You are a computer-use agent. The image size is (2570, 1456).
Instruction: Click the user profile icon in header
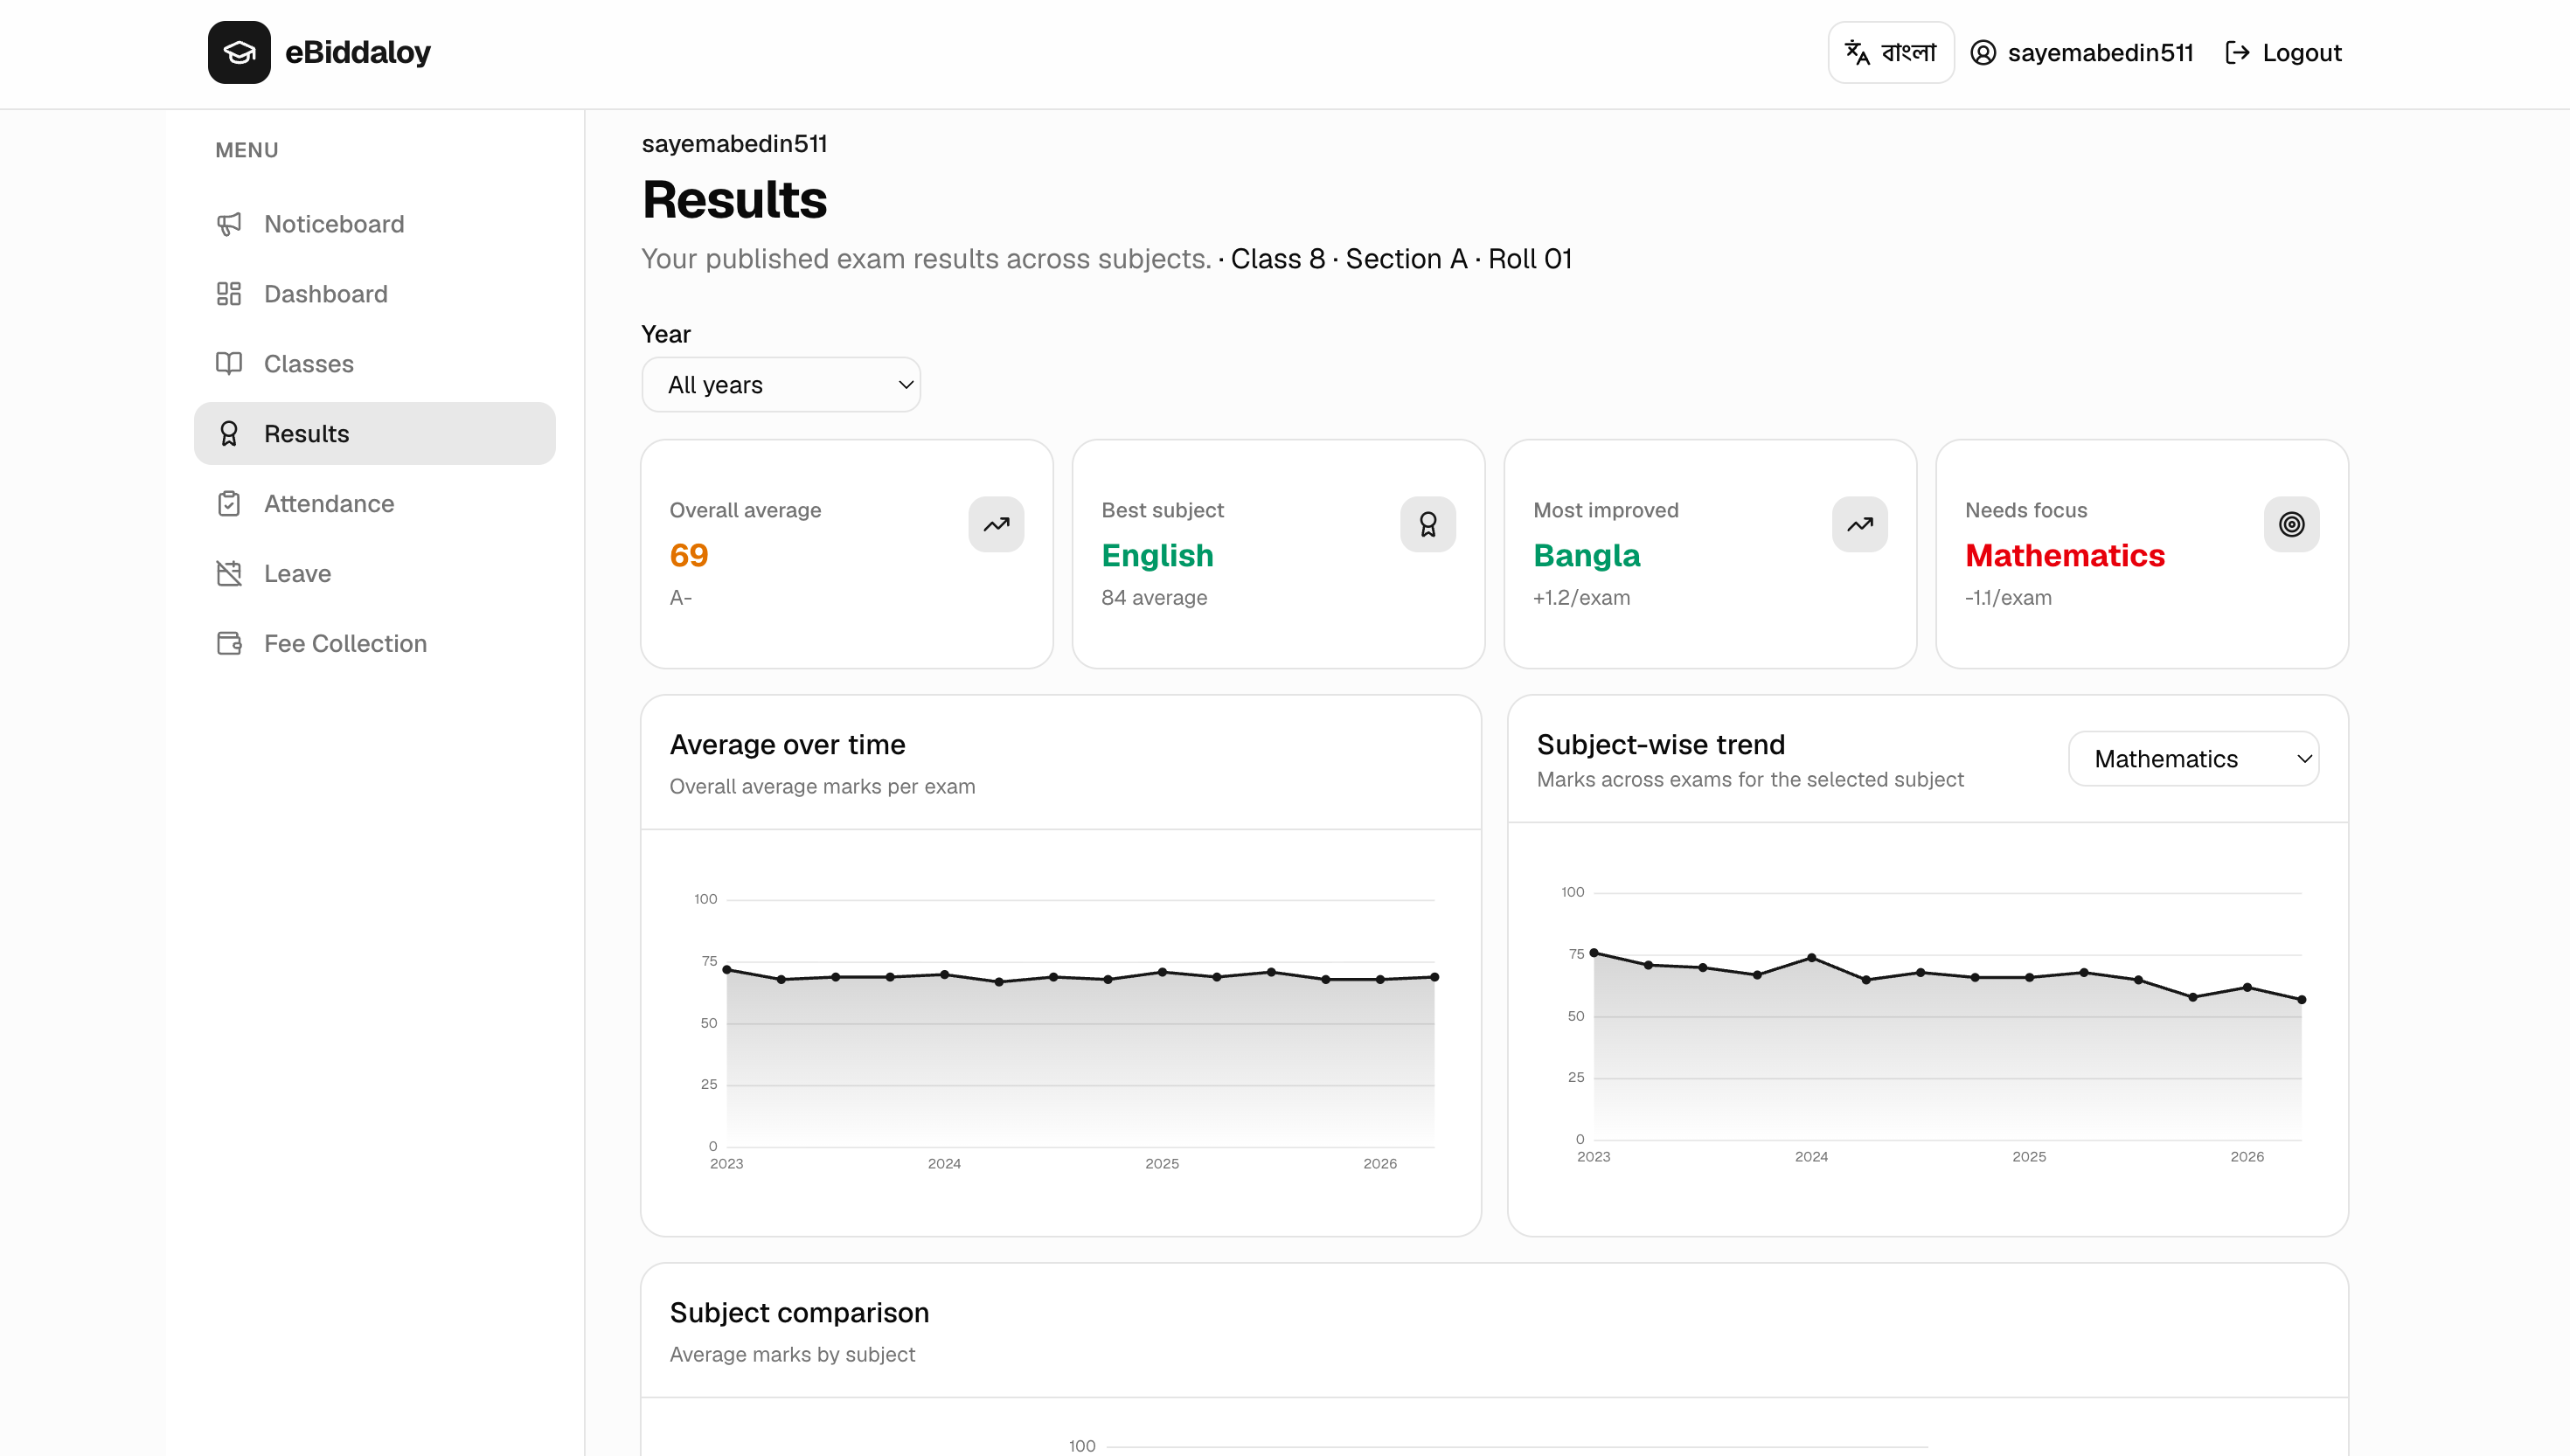[1983, 52]
